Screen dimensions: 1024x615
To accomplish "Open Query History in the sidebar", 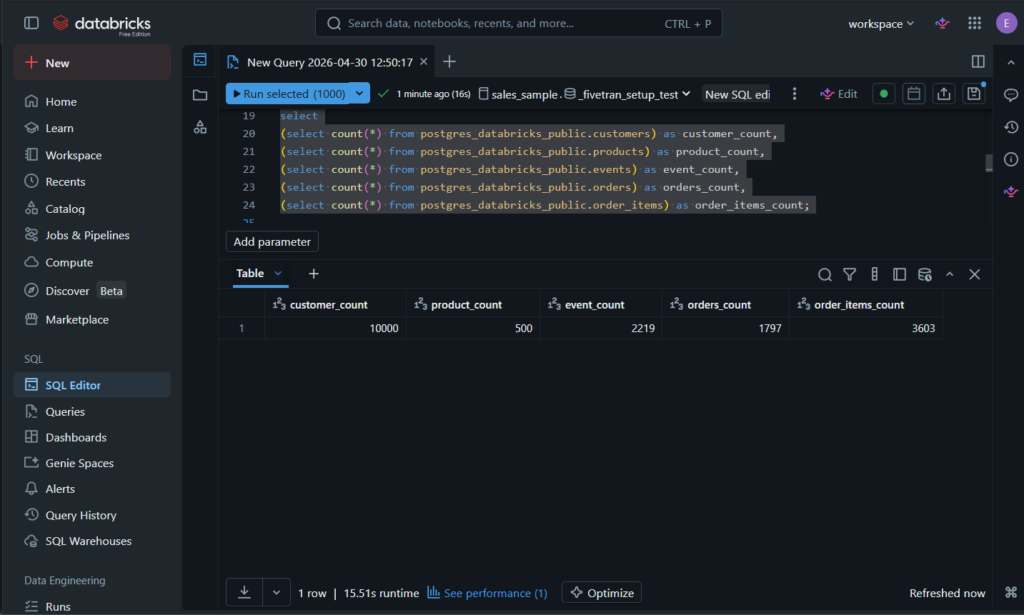I will (92, 515).
